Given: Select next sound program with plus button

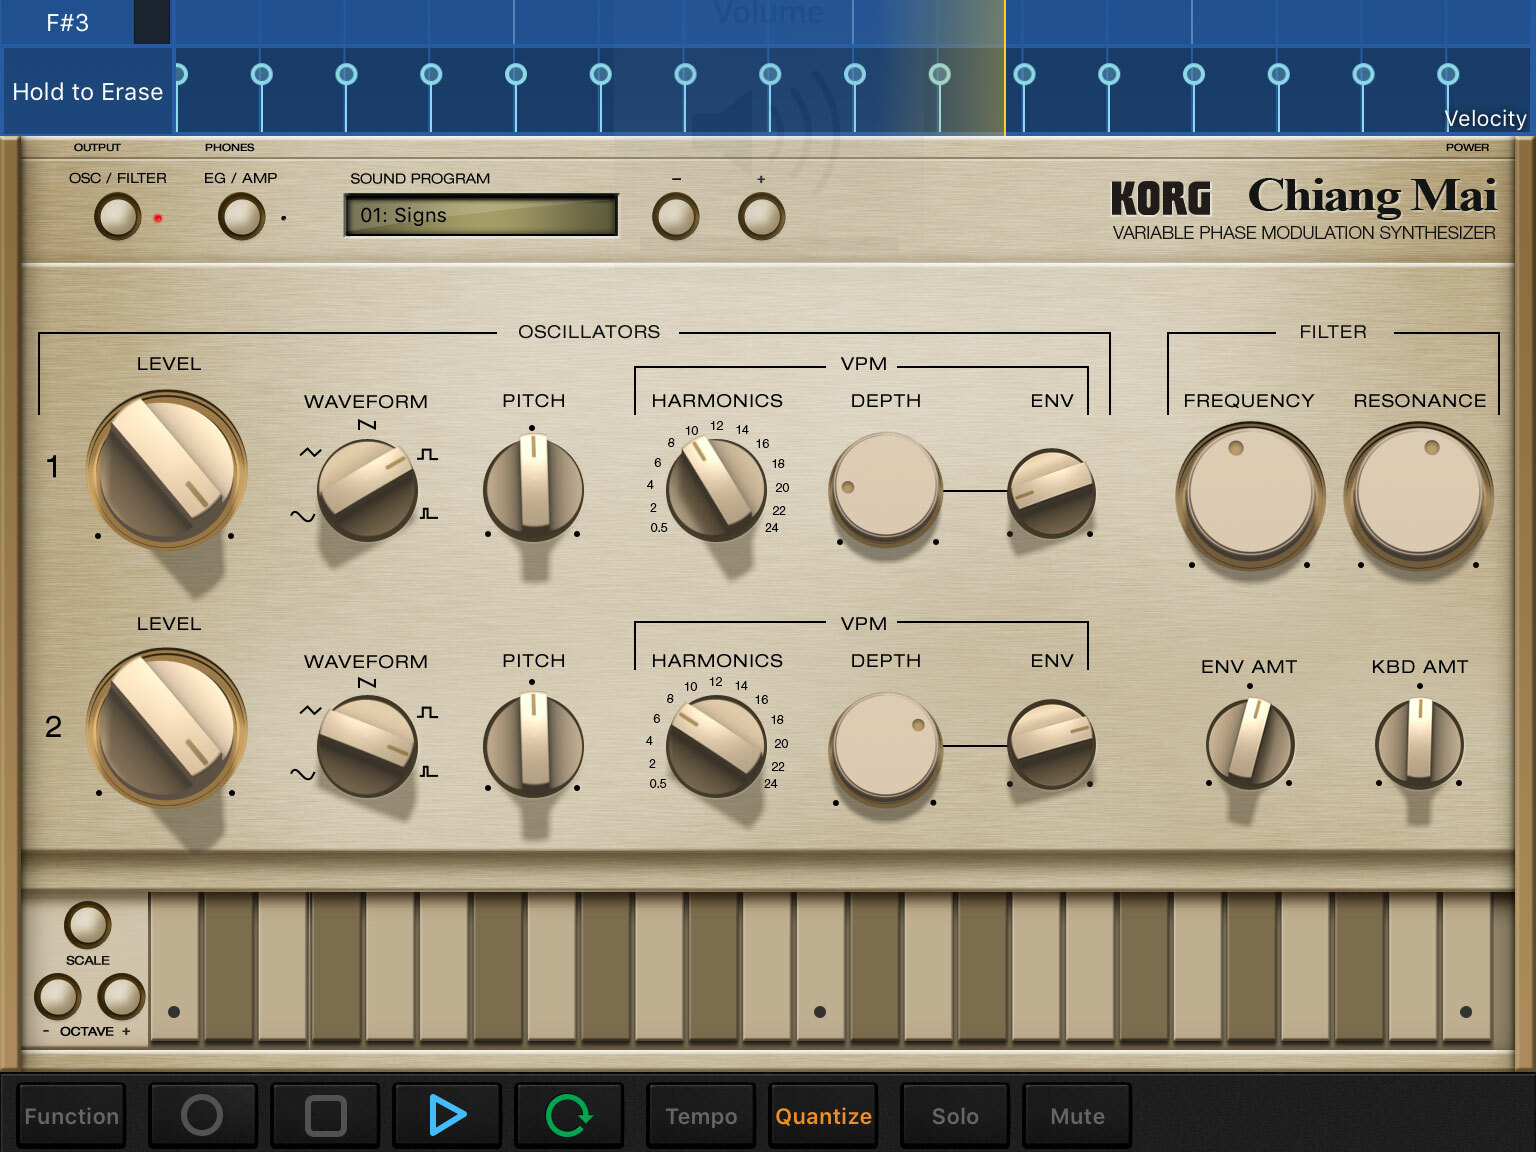Looking at the screenshot, I should pyautogui.click(x=762, y=216).
